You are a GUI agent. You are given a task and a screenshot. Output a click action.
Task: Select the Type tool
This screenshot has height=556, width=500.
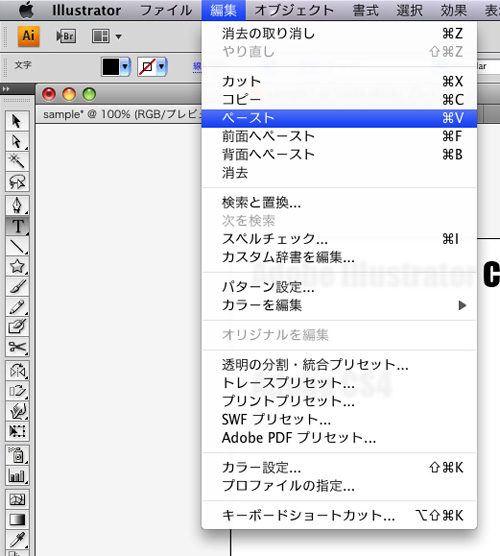point(17,226)
